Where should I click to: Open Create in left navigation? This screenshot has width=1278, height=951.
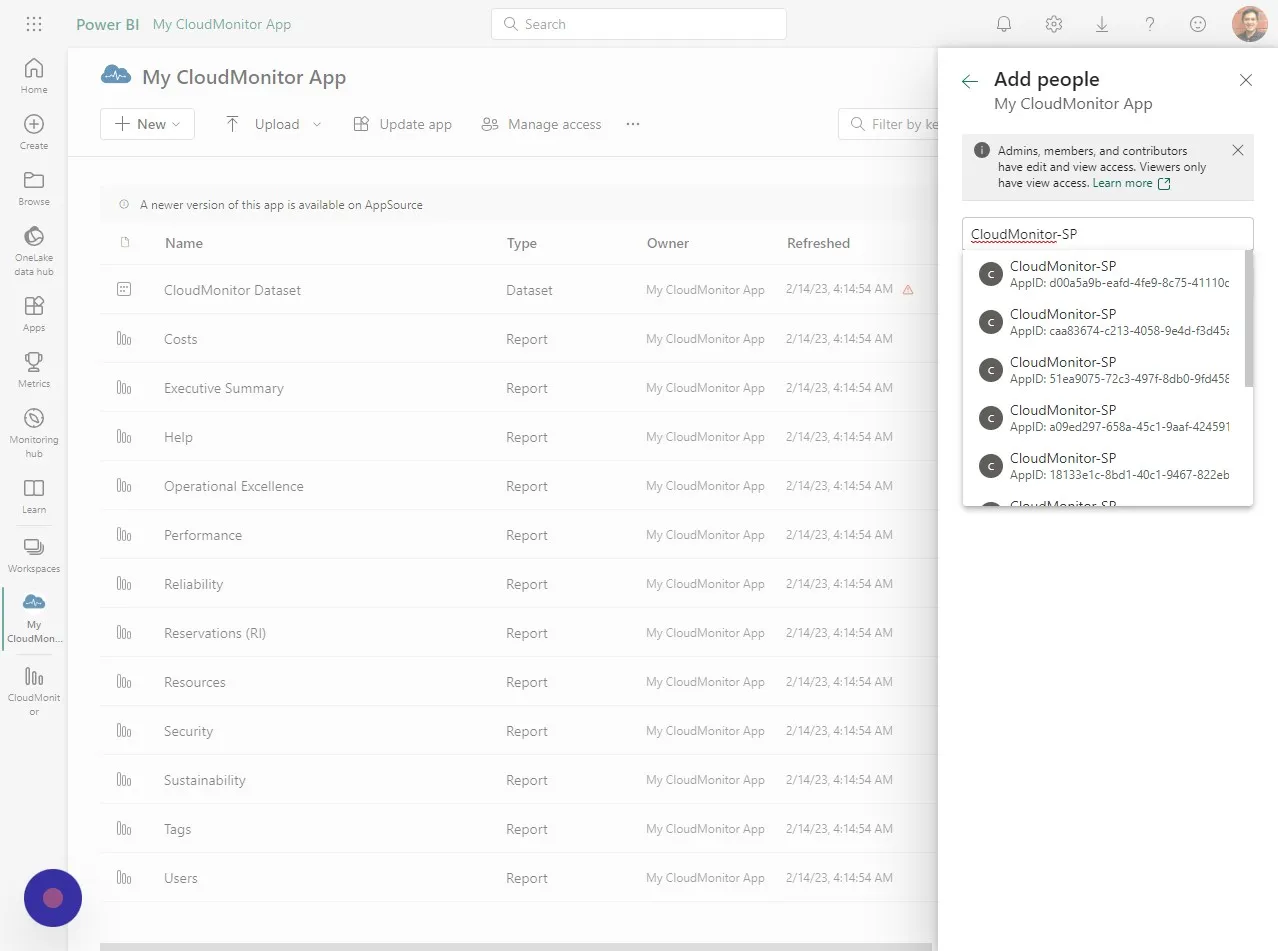(34, 132)
